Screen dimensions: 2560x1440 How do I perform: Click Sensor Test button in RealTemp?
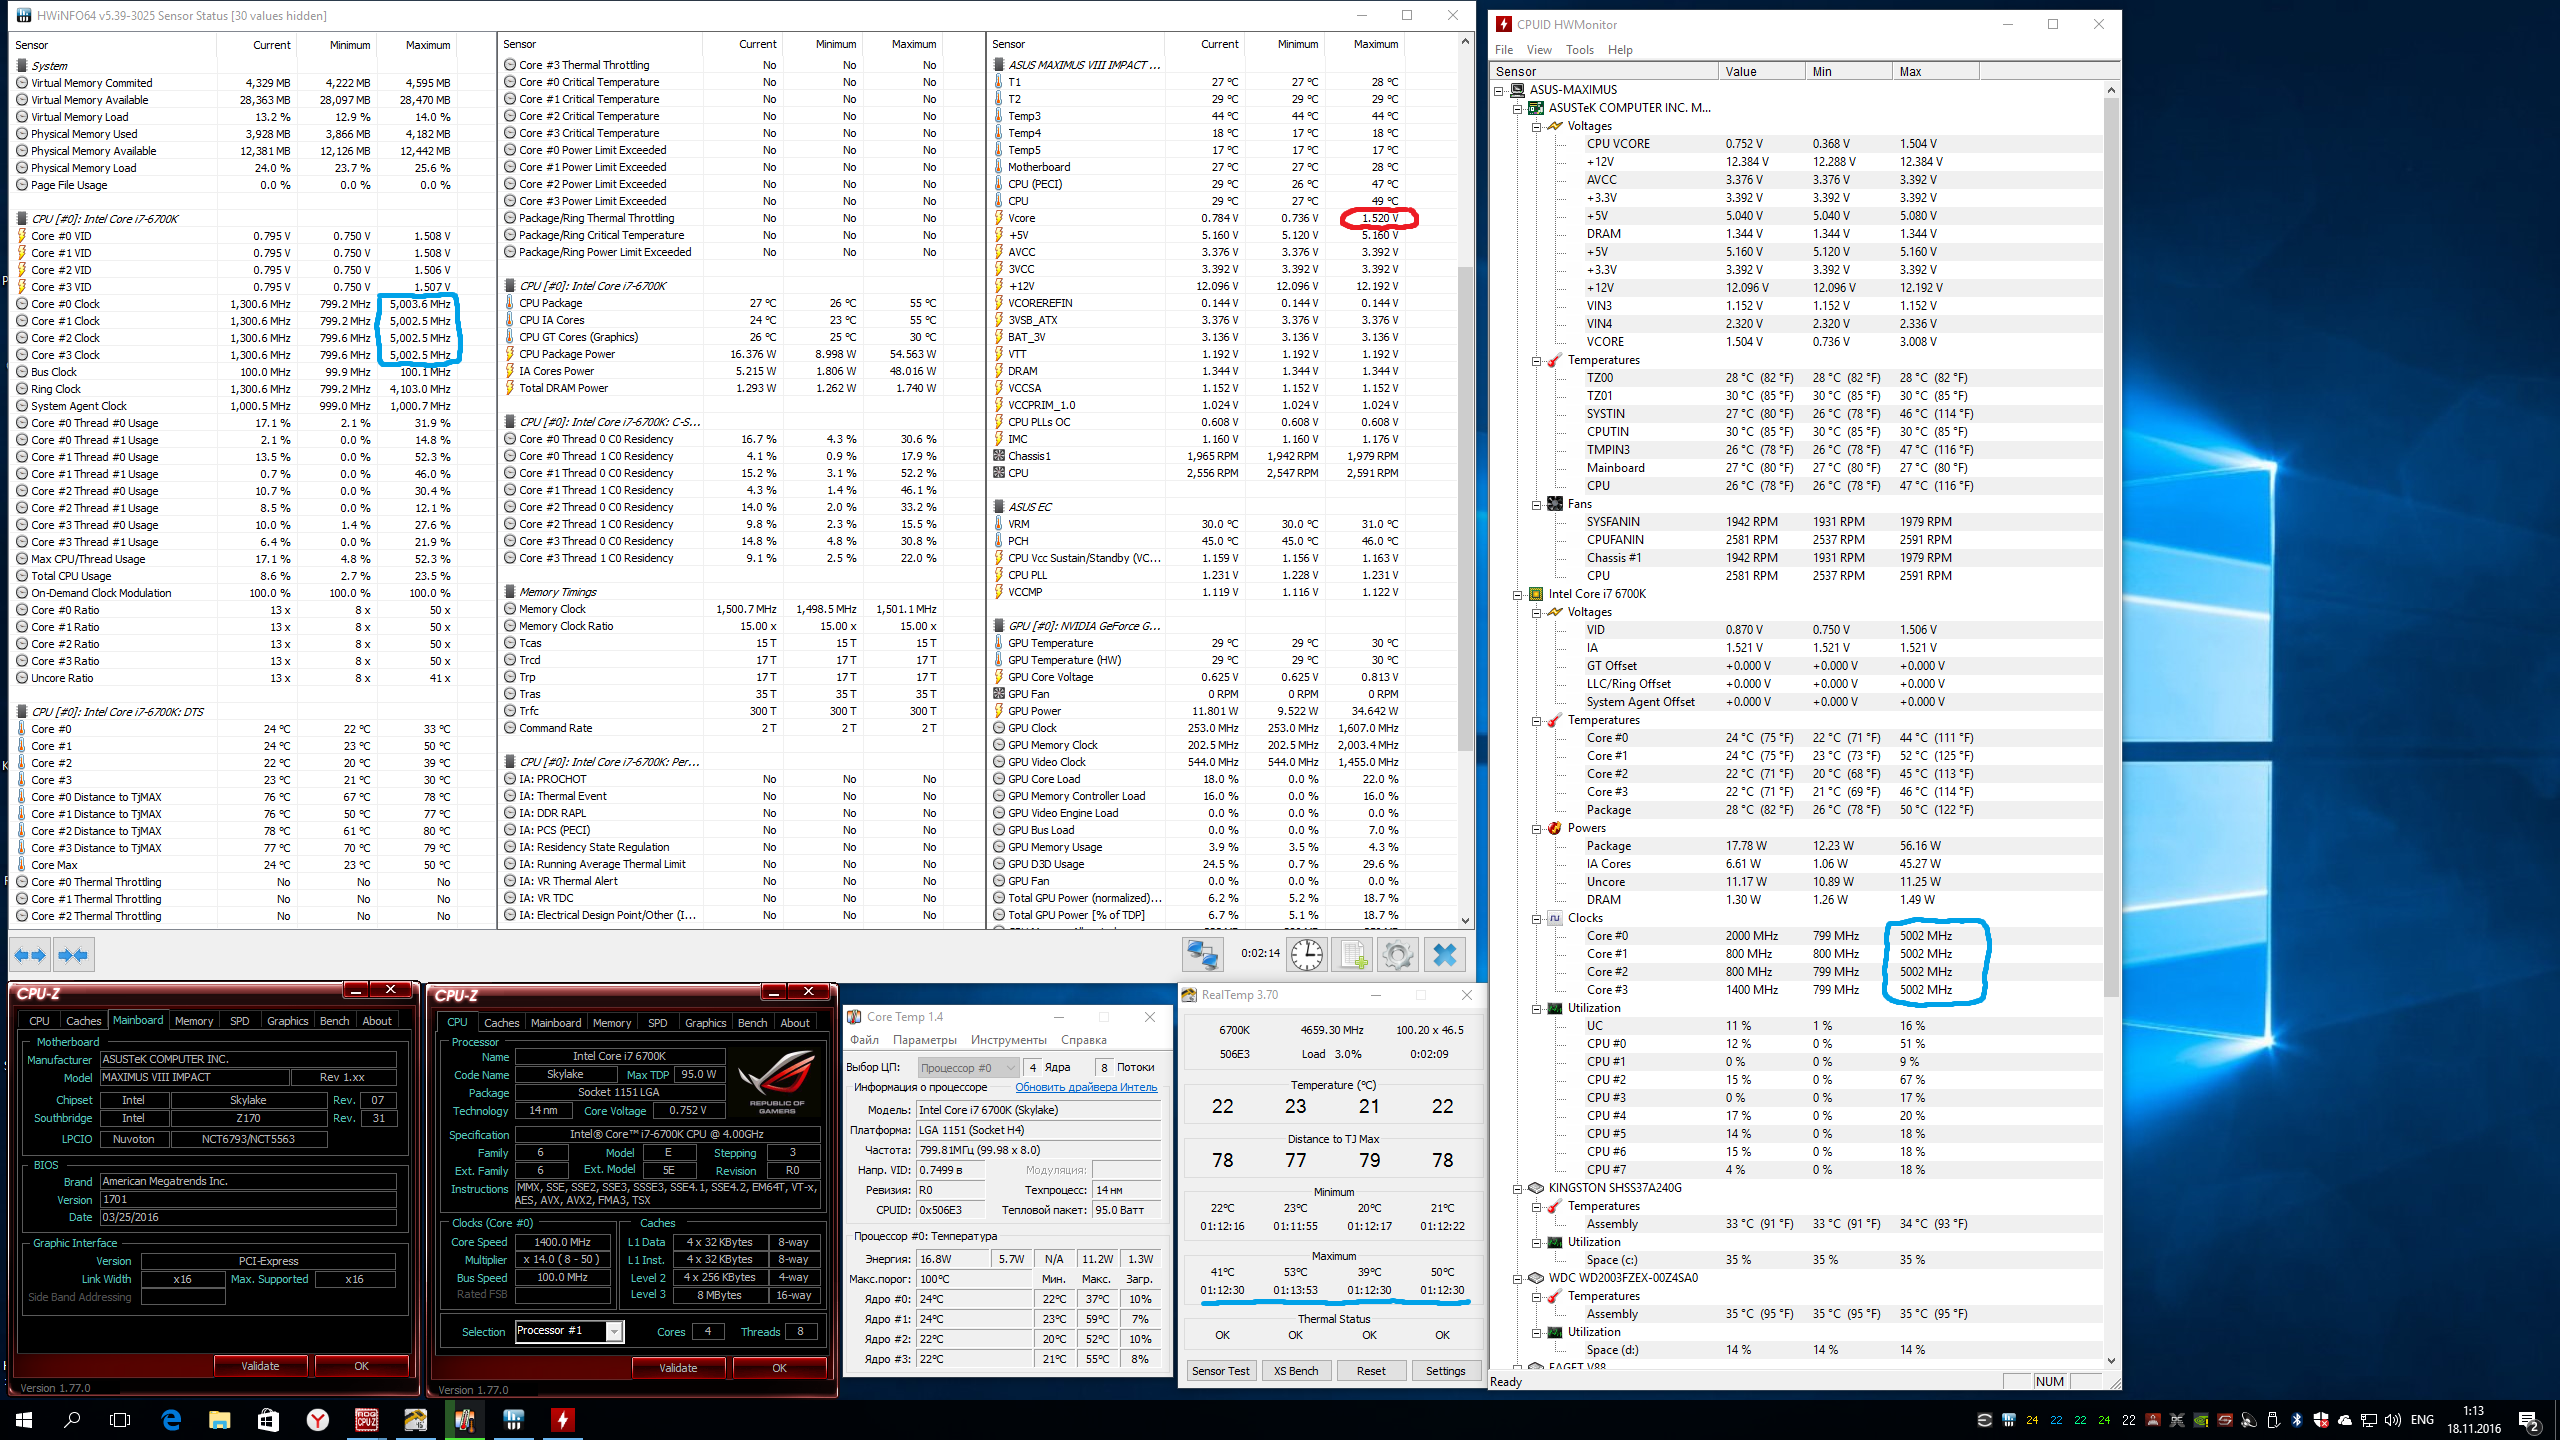click(1220, 1371)
